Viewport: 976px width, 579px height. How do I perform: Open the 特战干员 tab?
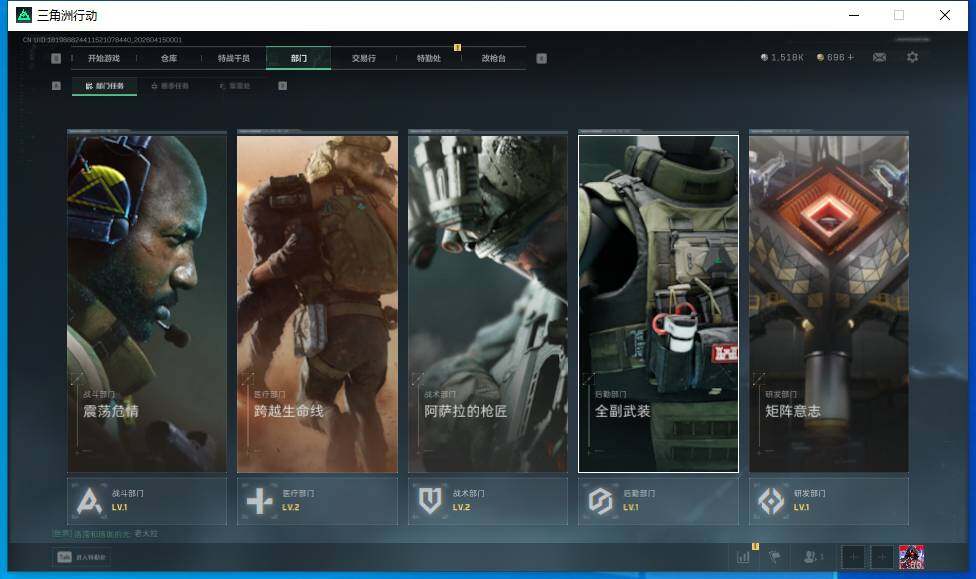tap(233, 58)
